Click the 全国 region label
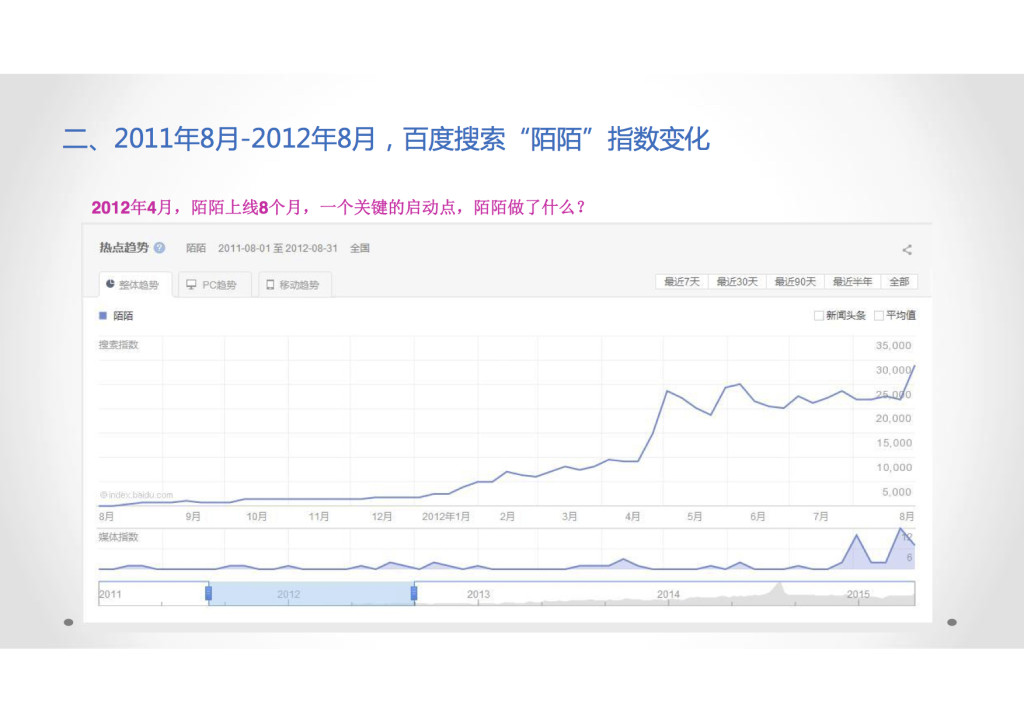This screenshot has height=723, width=1024. (360, 248)
